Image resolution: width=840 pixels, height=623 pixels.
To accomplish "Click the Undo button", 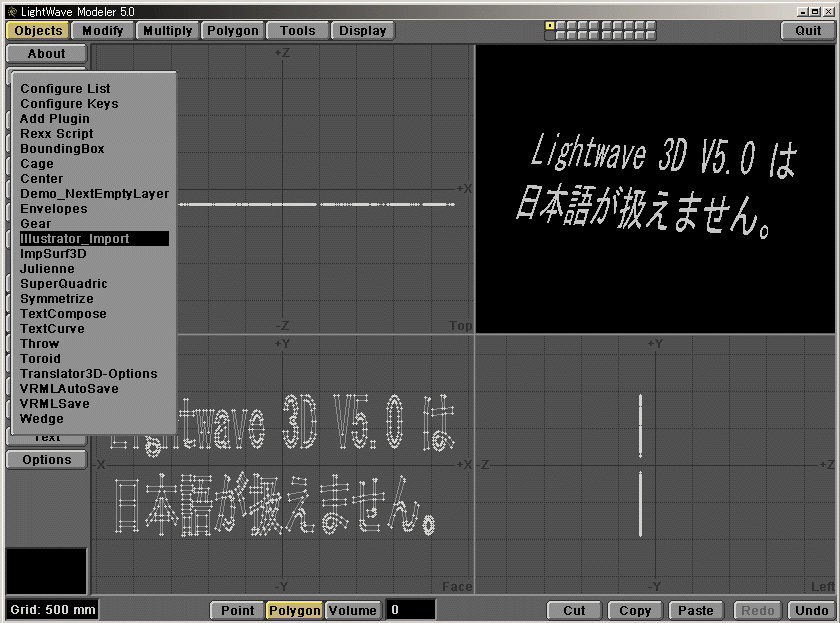I will pyautogui.click(x=811, y=610).
